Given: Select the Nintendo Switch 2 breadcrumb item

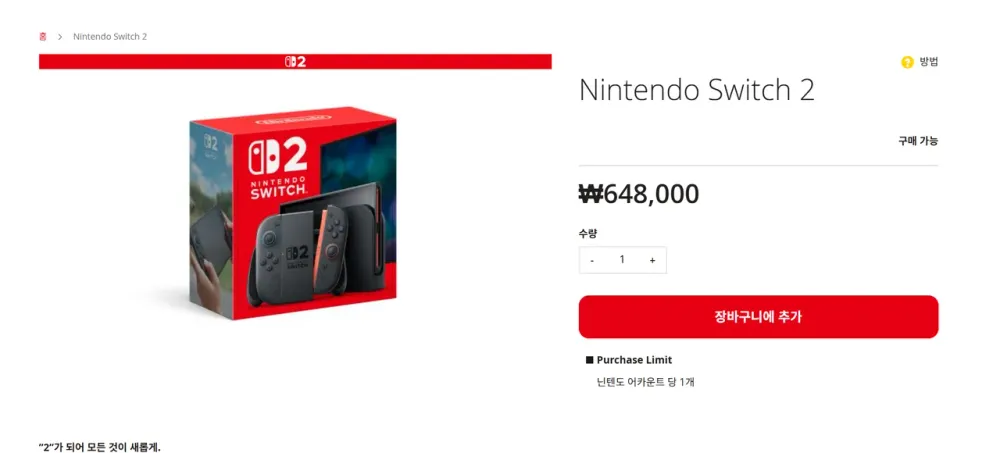Looking at the screenshot, I should (110, 36).
